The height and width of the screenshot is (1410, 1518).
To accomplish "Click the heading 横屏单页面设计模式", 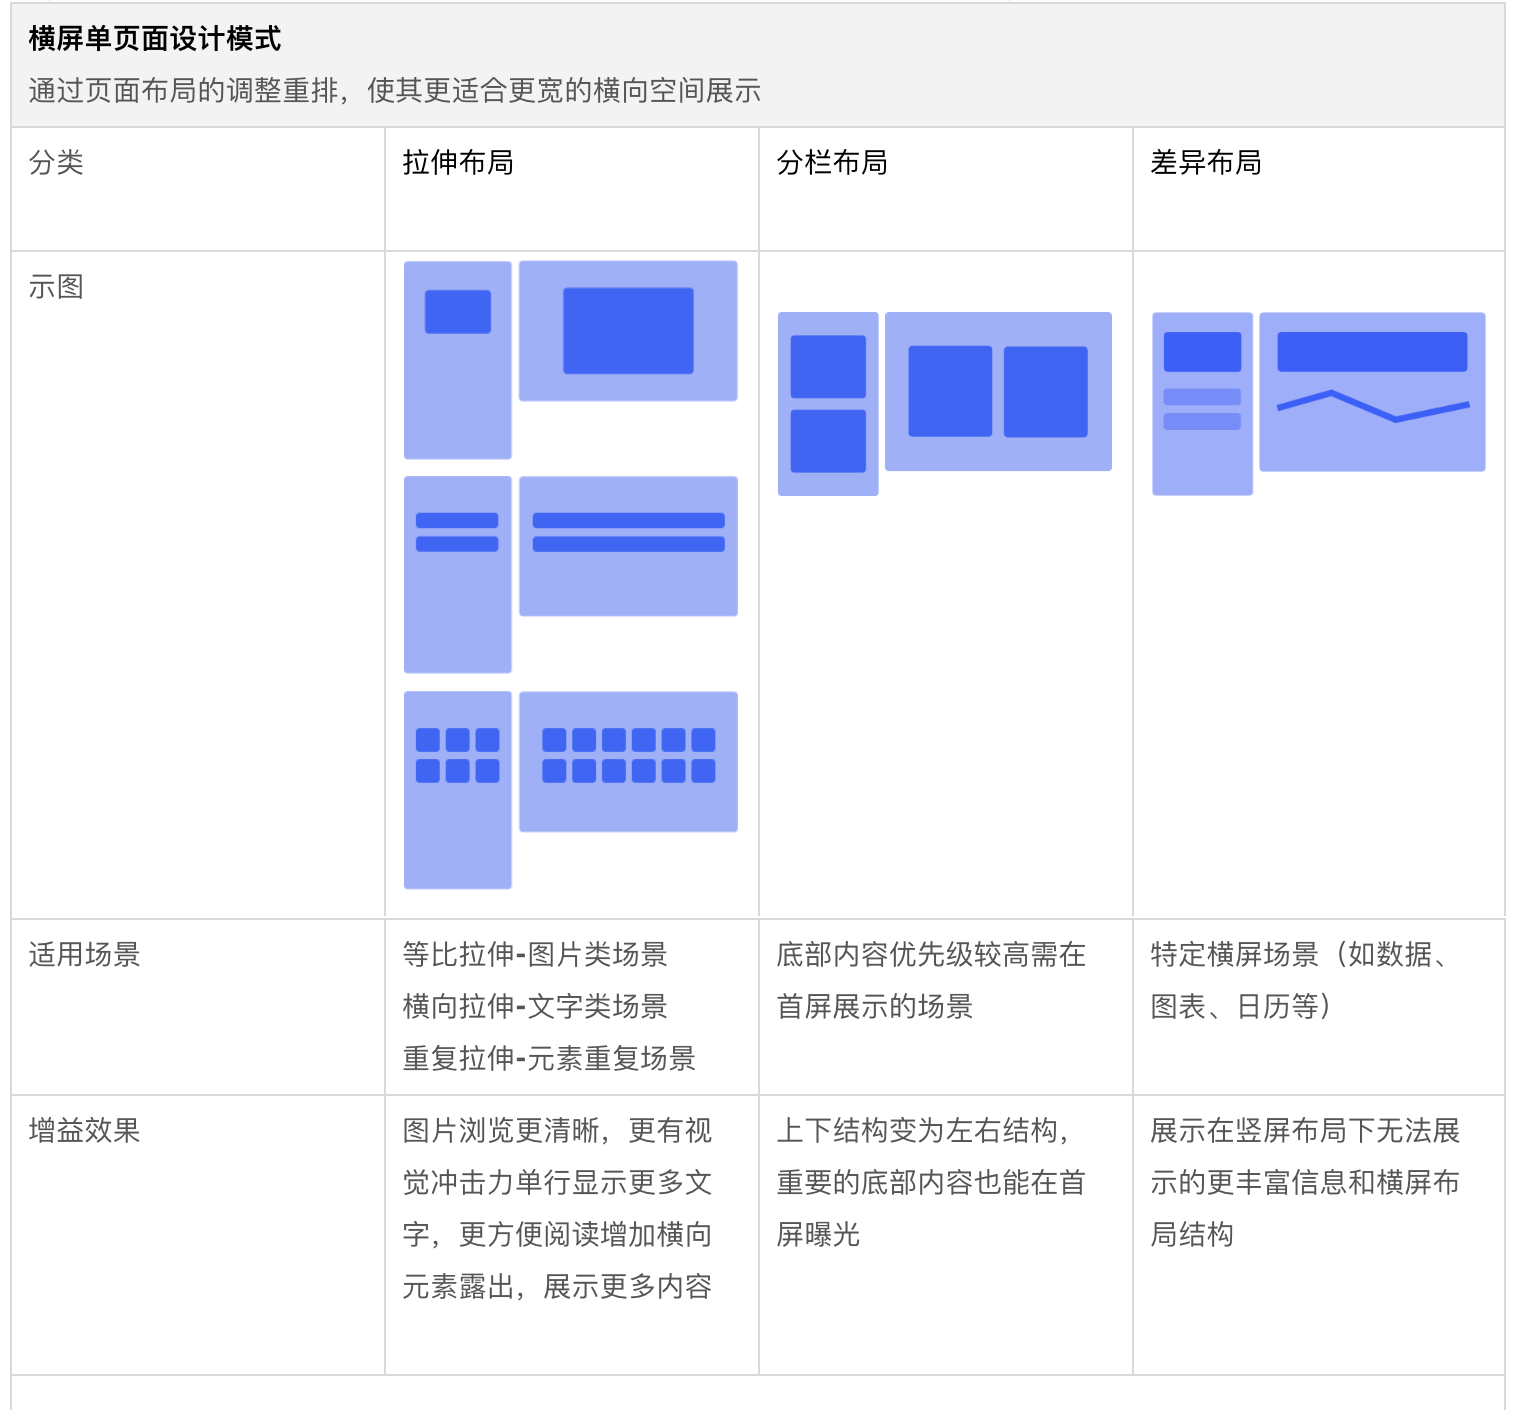I will pos(155,39).
